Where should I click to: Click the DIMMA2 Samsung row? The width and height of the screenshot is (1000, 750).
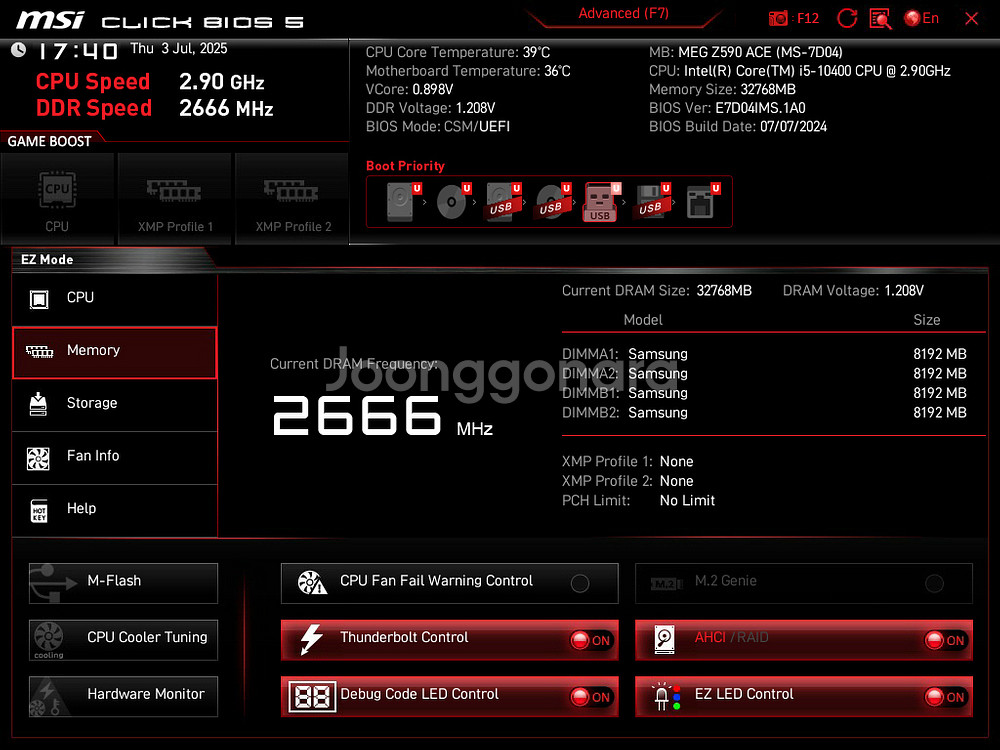pyautogui.click(x=764, y=374)
